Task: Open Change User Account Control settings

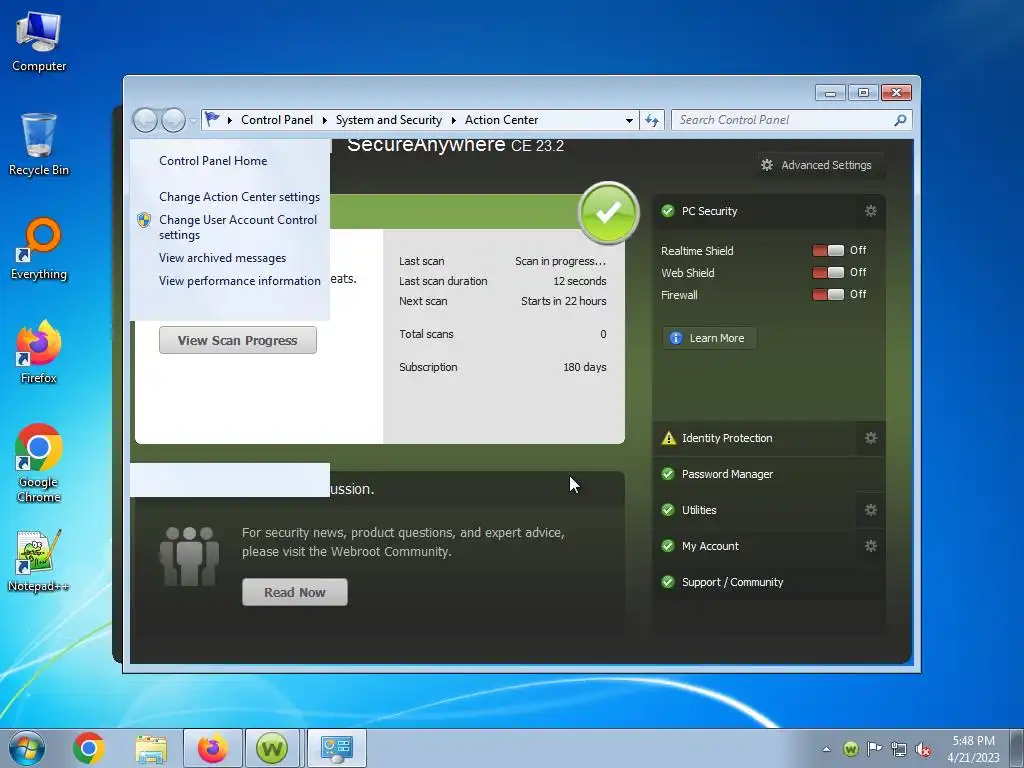Action: (x=238, y=227)
